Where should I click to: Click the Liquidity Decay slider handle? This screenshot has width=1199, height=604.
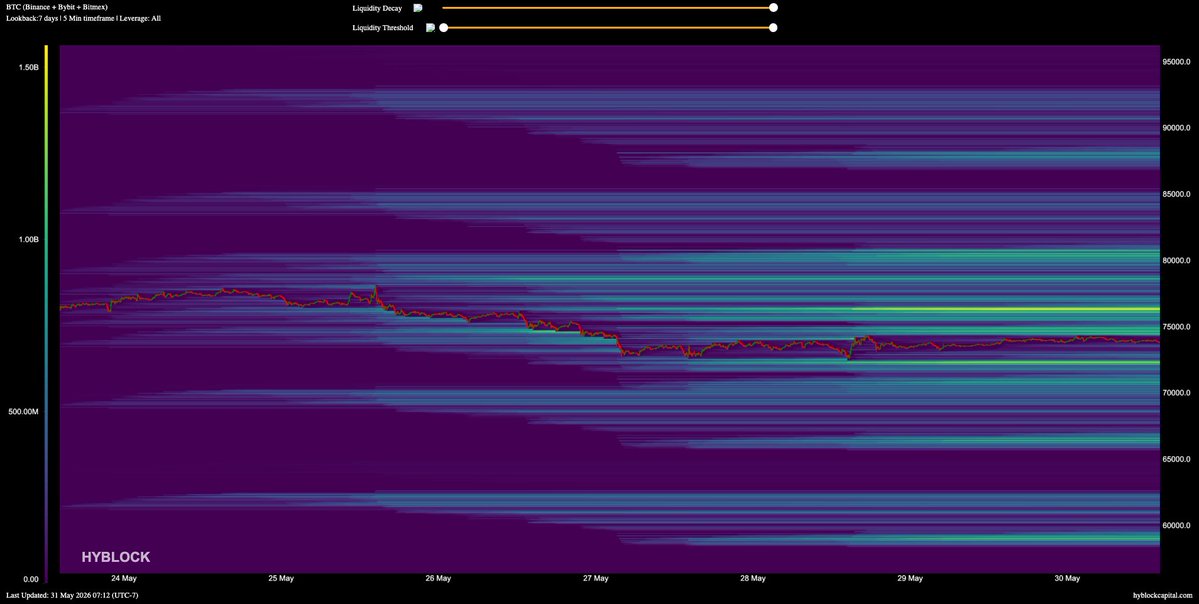(x=773, y=8)
